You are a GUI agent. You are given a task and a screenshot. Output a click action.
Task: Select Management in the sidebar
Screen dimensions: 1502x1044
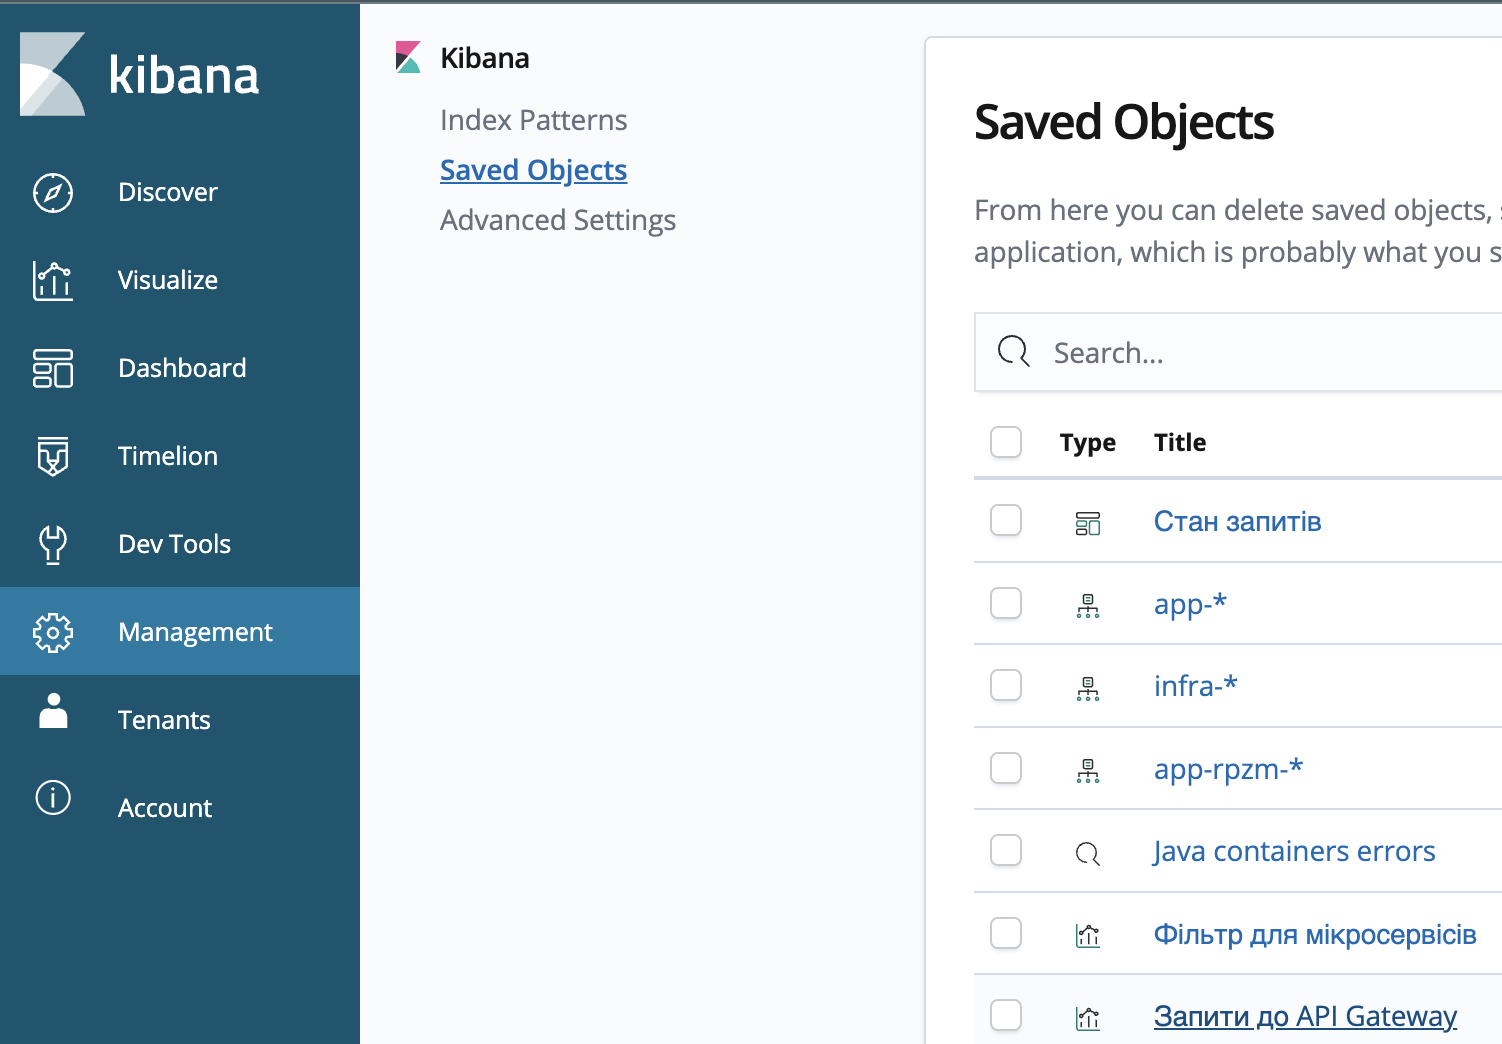coord(180,631)
